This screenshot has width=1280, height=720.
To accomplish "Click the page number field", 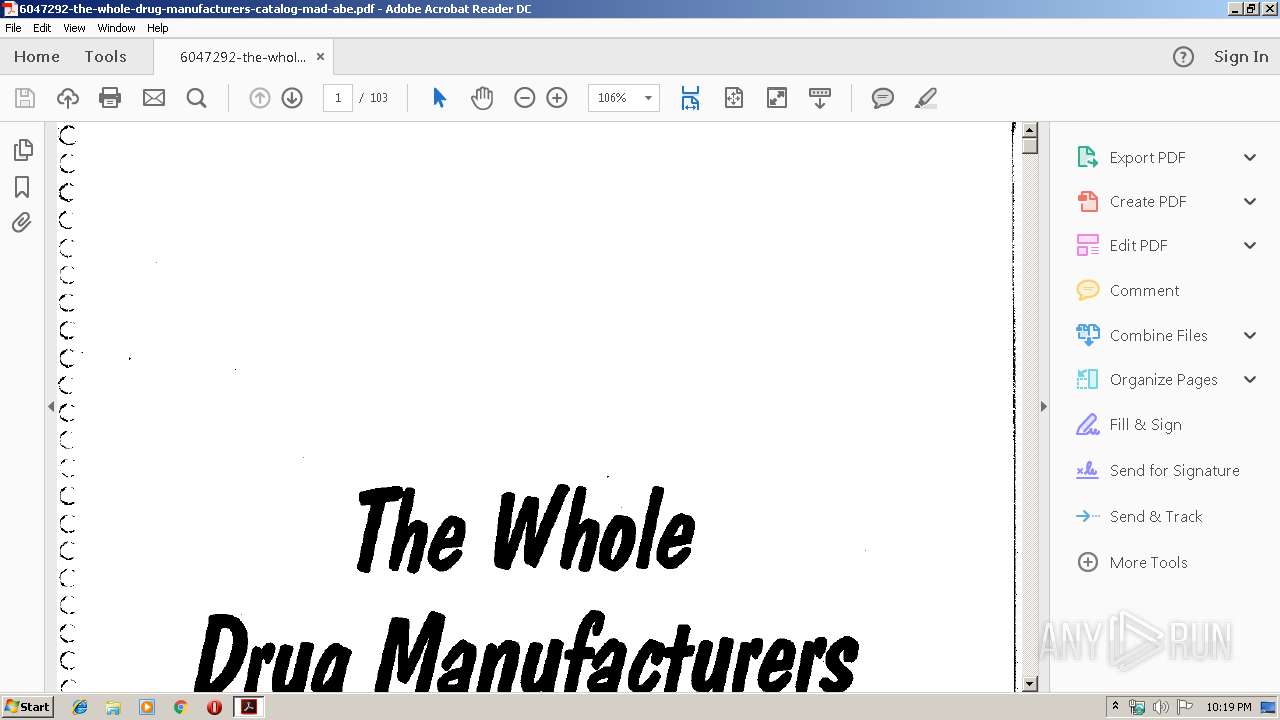I will 338,98.
